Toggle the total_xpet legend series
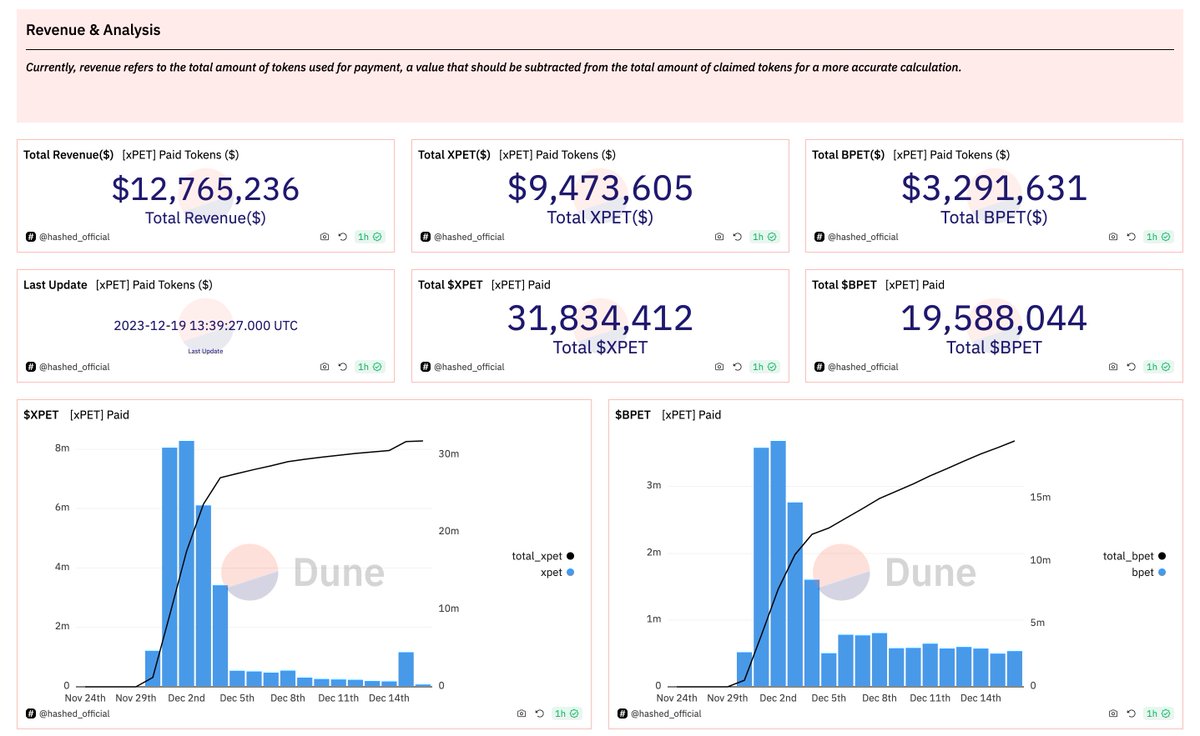Screen dimensions: 1200x736 click(x=543, y=555)
